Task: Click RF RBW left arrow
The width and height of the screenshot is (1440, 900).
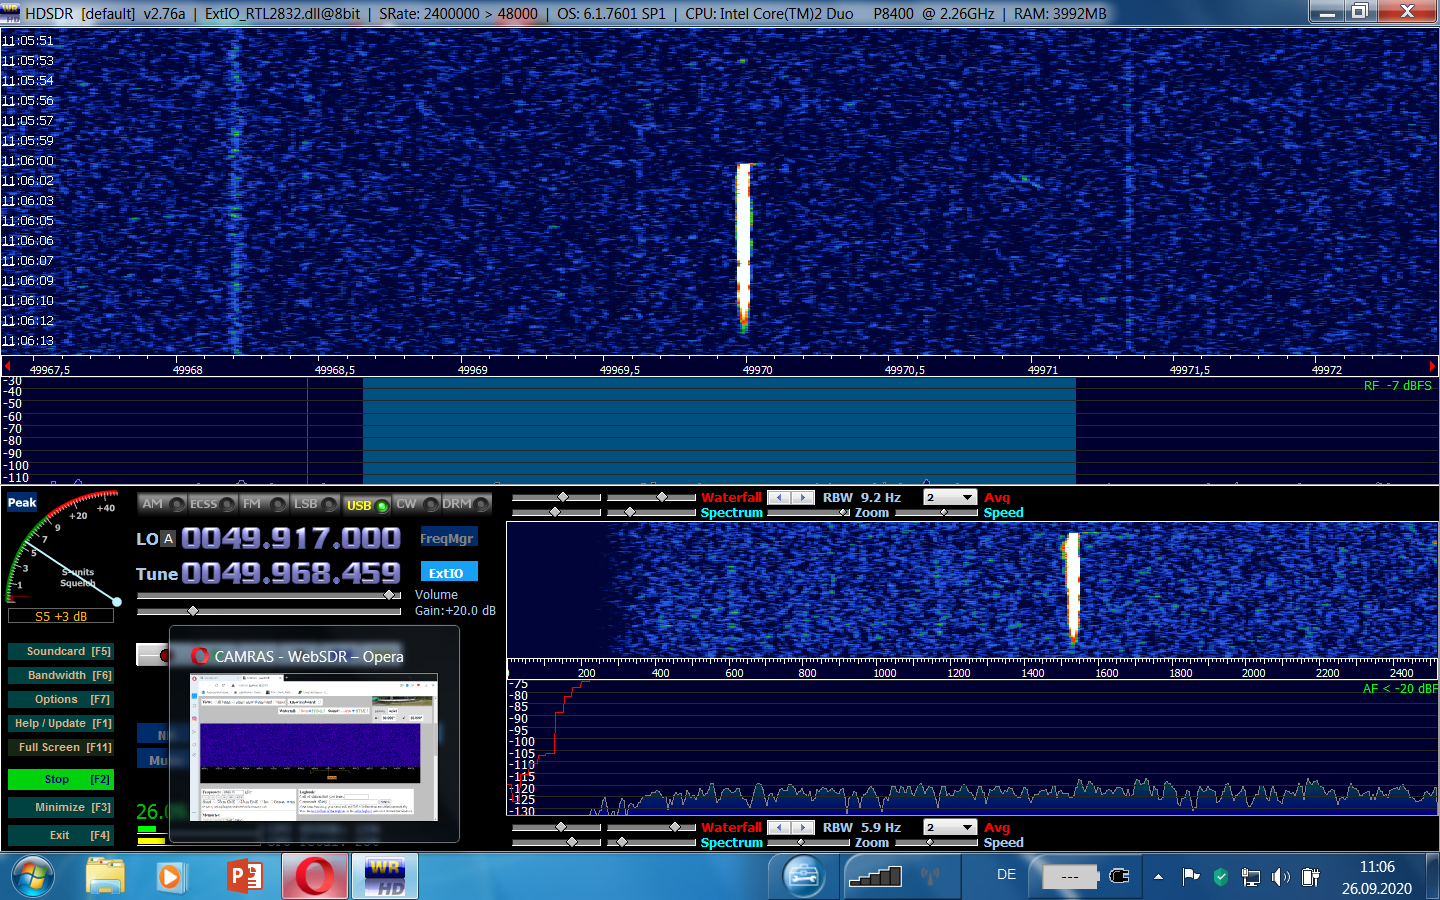Action: point(779,497)
